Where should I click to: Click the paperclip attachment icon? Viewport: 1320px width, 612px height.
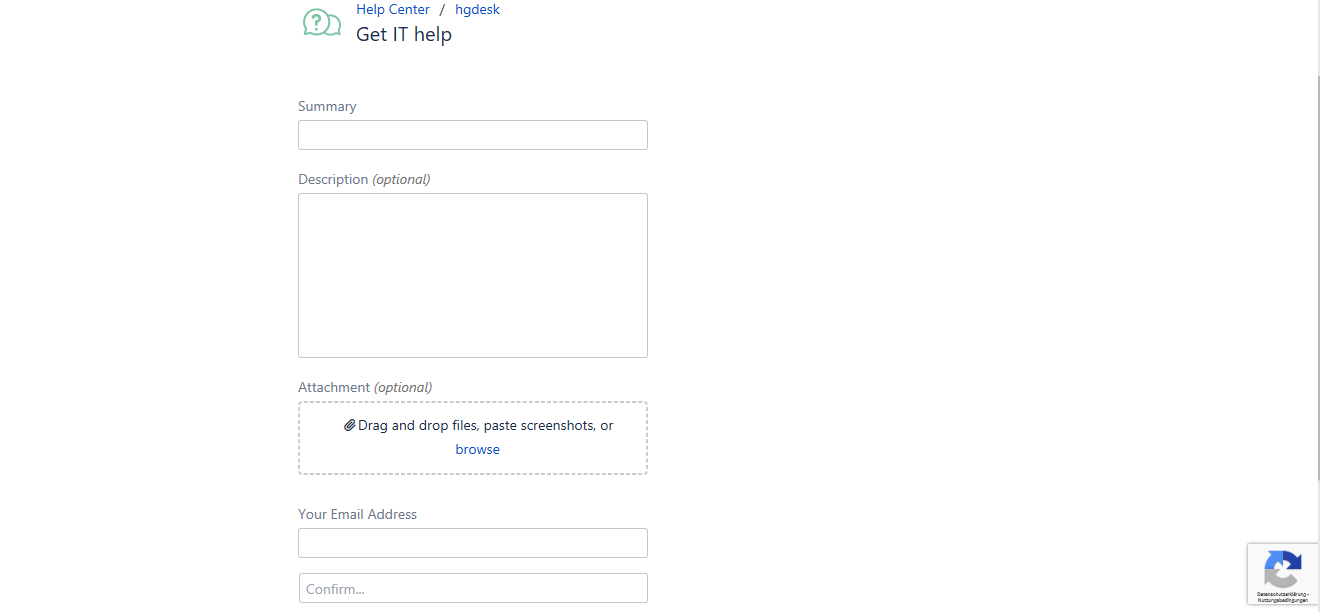pyautogui.click(x=349, y=425)
